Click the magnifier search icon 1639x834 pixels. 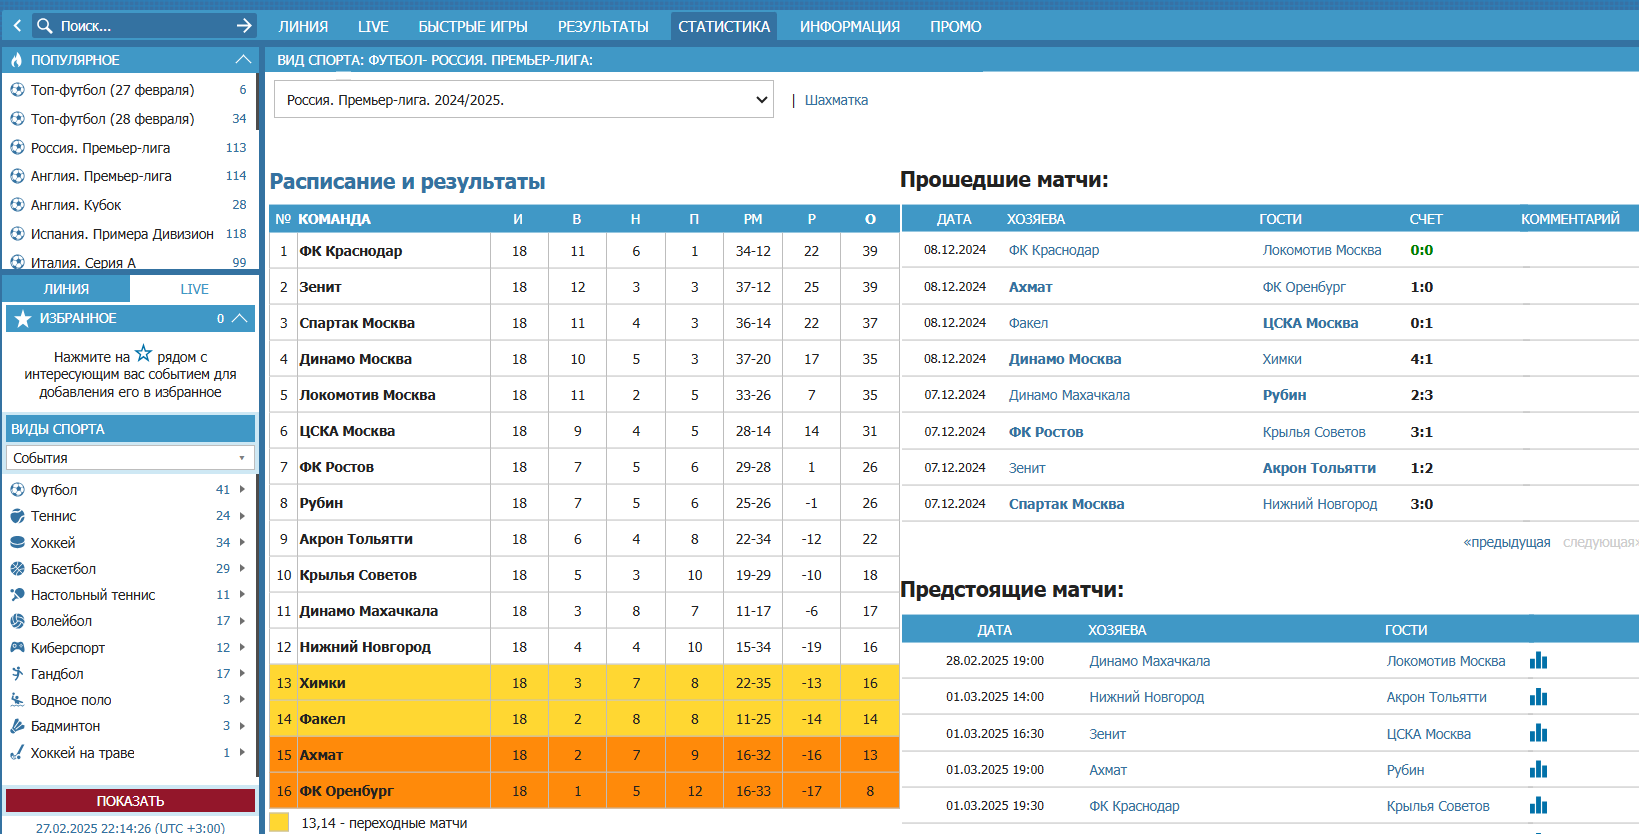click(x=44, y=26)
